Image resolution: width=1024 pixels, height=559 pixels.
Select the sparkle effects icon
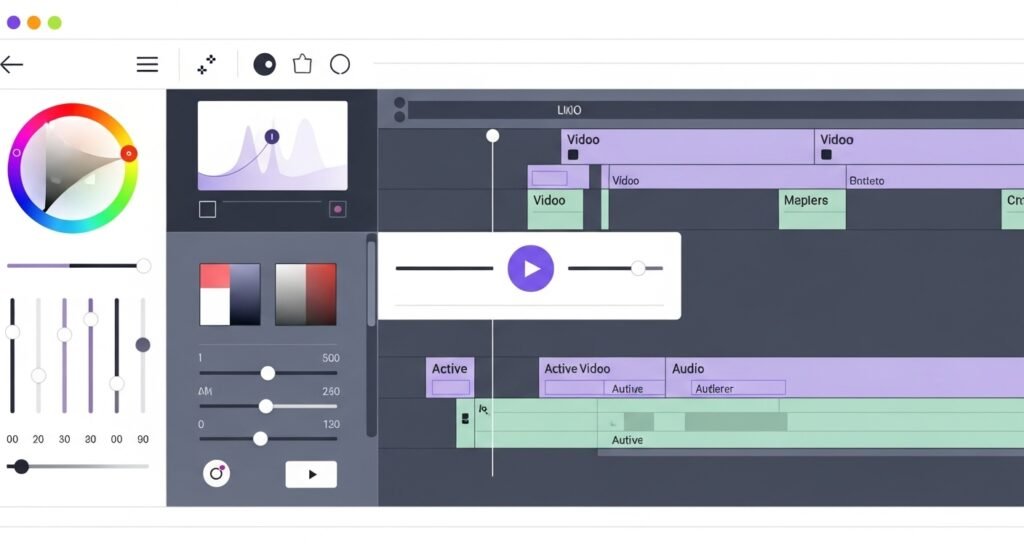click(x=206, y=65)
